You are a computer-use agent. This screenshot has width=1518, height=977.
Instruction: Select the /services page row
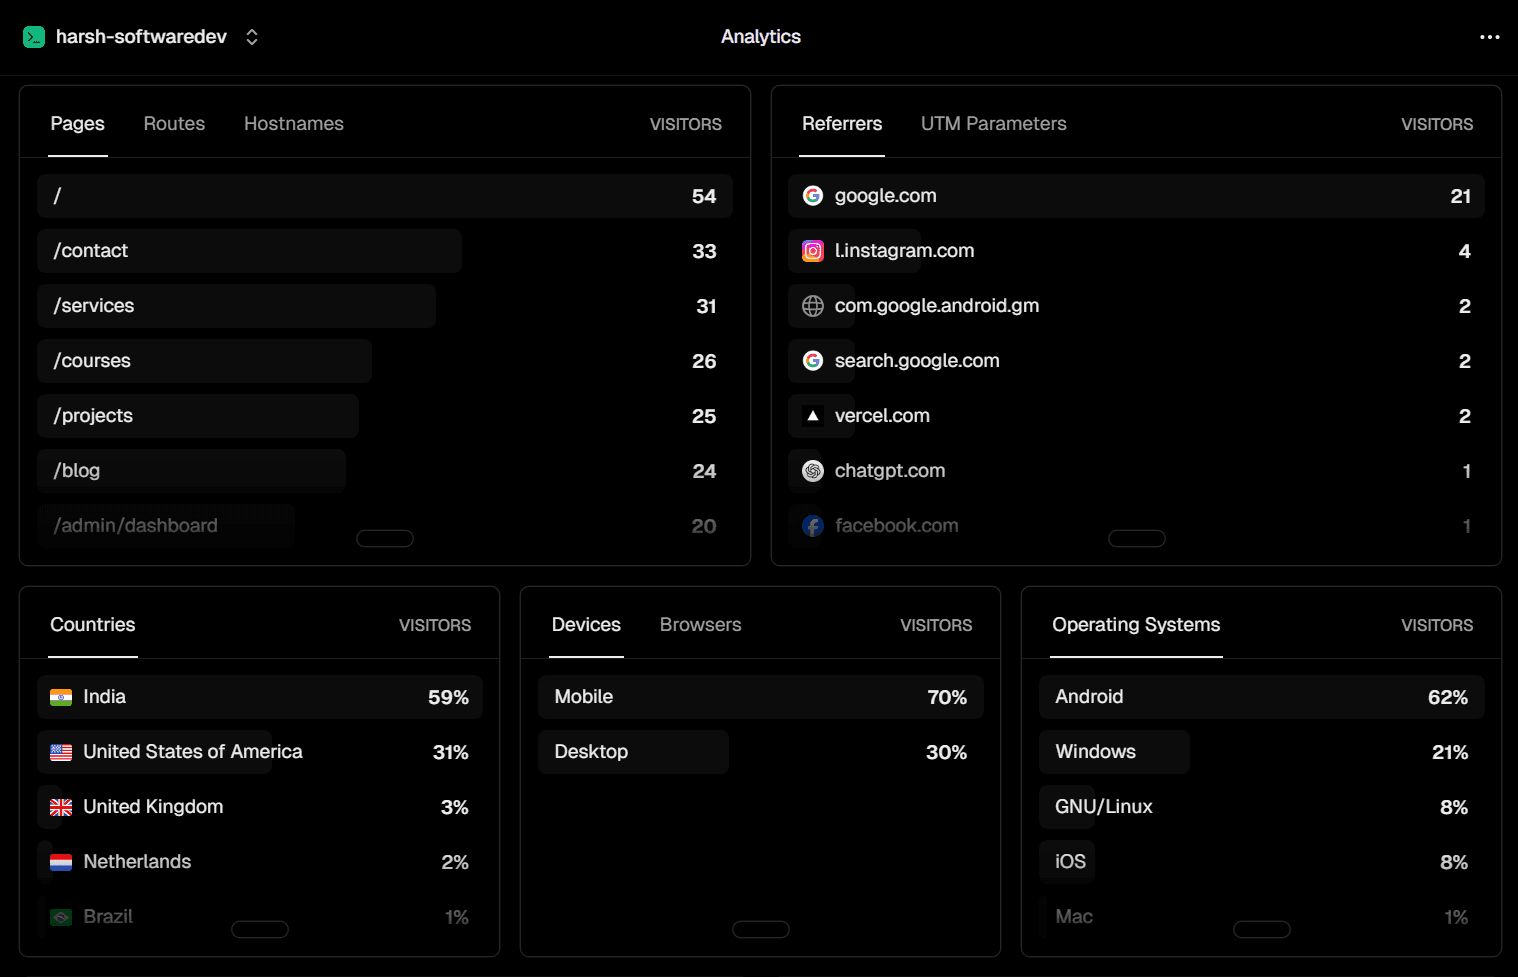pos(385,306)
